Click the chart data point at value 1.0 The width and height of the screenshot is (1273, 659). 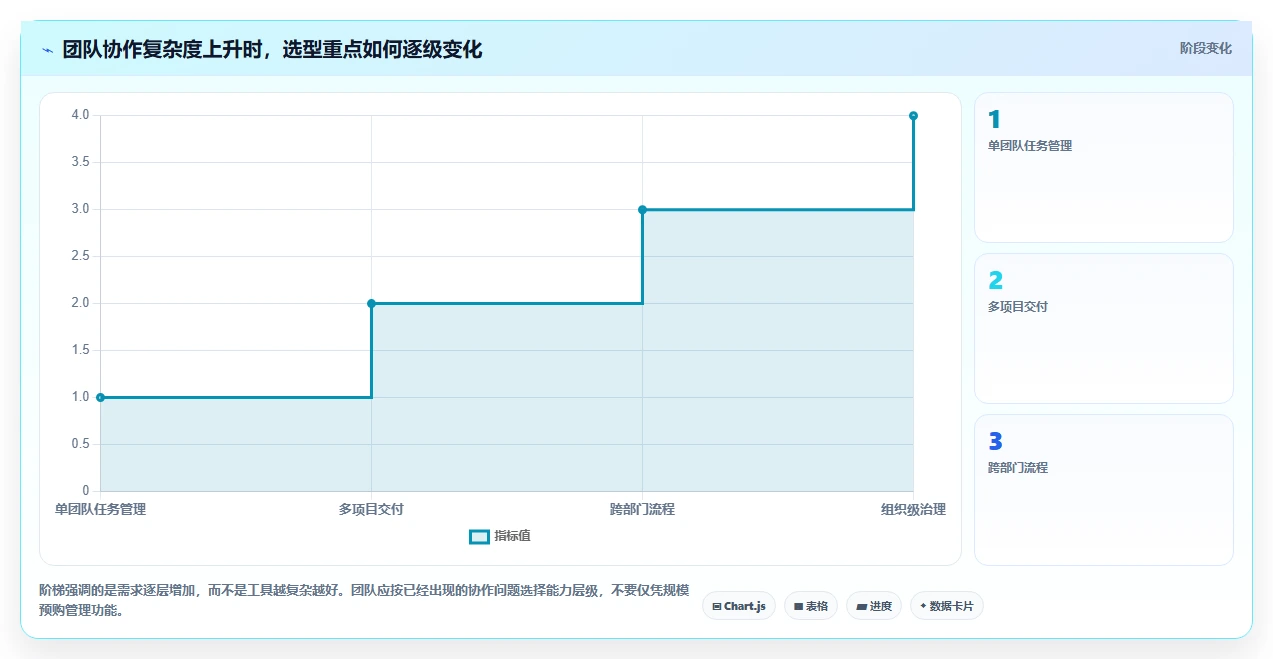(x=100, y=397)
